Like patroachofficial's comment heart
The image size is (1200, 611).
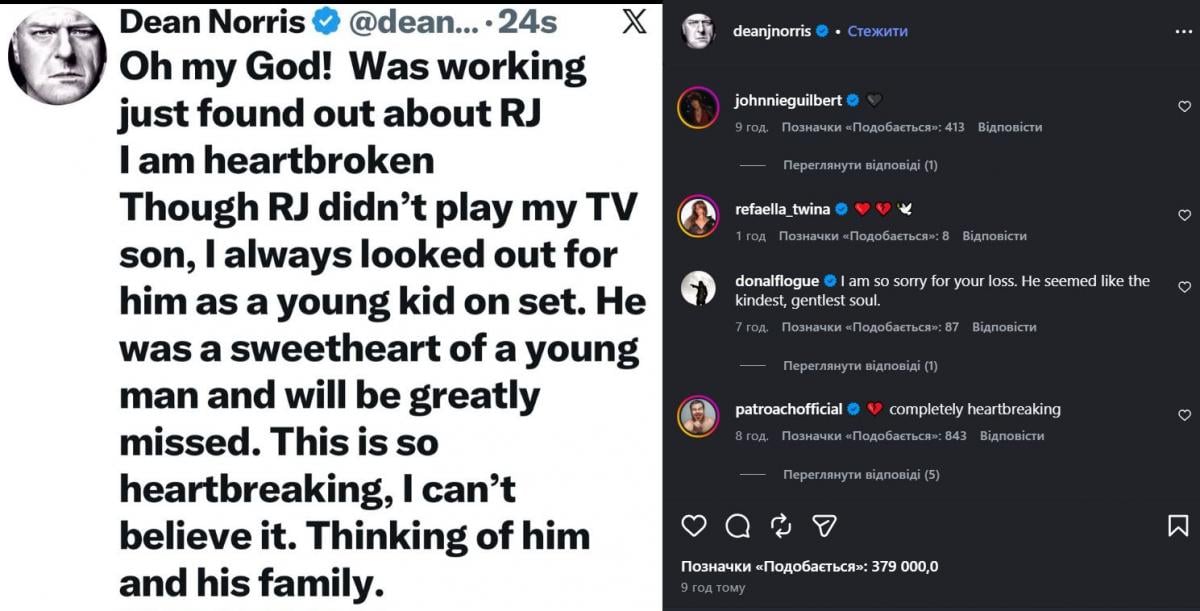pyautogui.click(x=1185, y=415)
